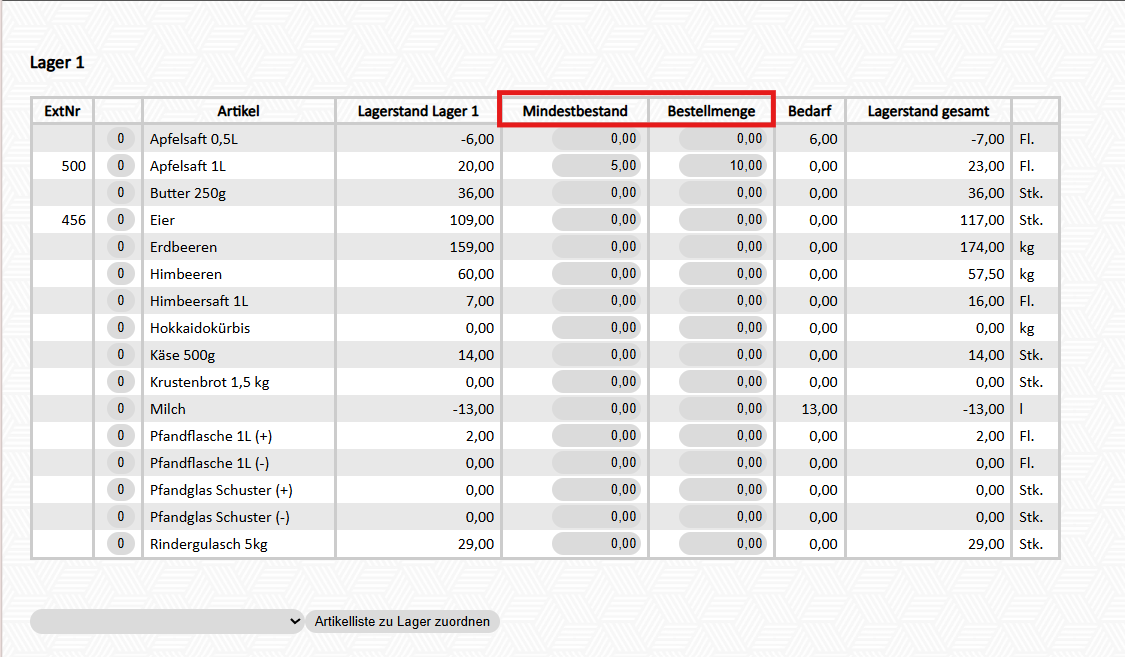1125x657 pixels.
Task: Click the 0 button beside Milch
Action: 121,409
